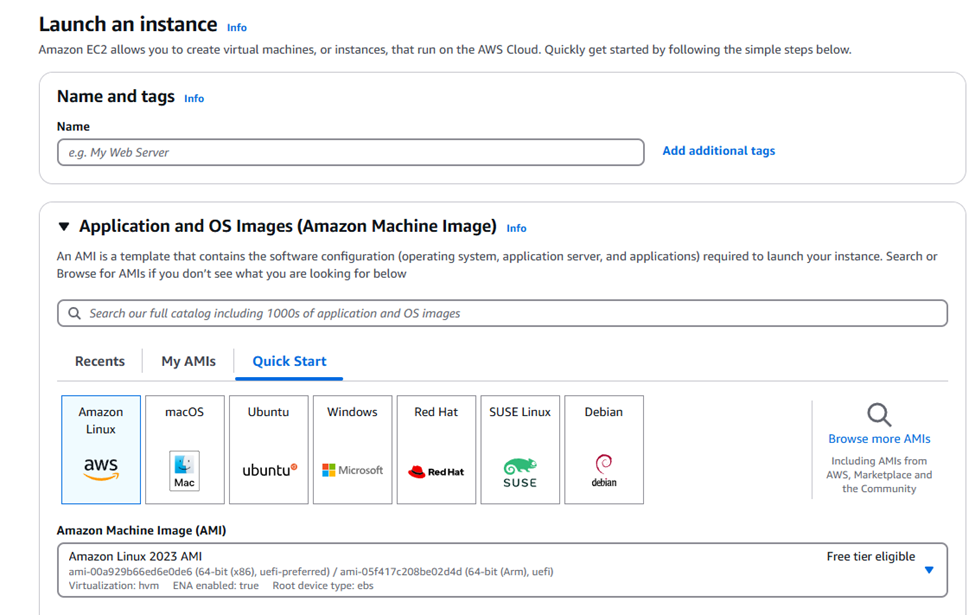Choose the macOS AMI tile
Screen dimensions: 975x615
click(185, 450)
